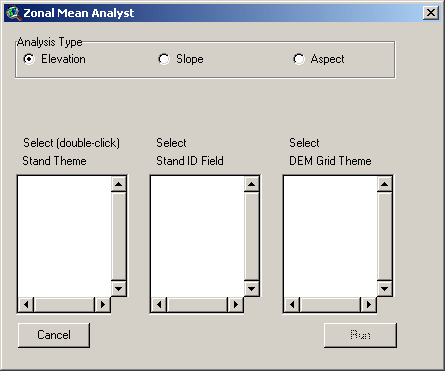The width and height of the screenshot is (445, 371).
Task: Select the Elevation analysis type
Action: tap(29, 59)
